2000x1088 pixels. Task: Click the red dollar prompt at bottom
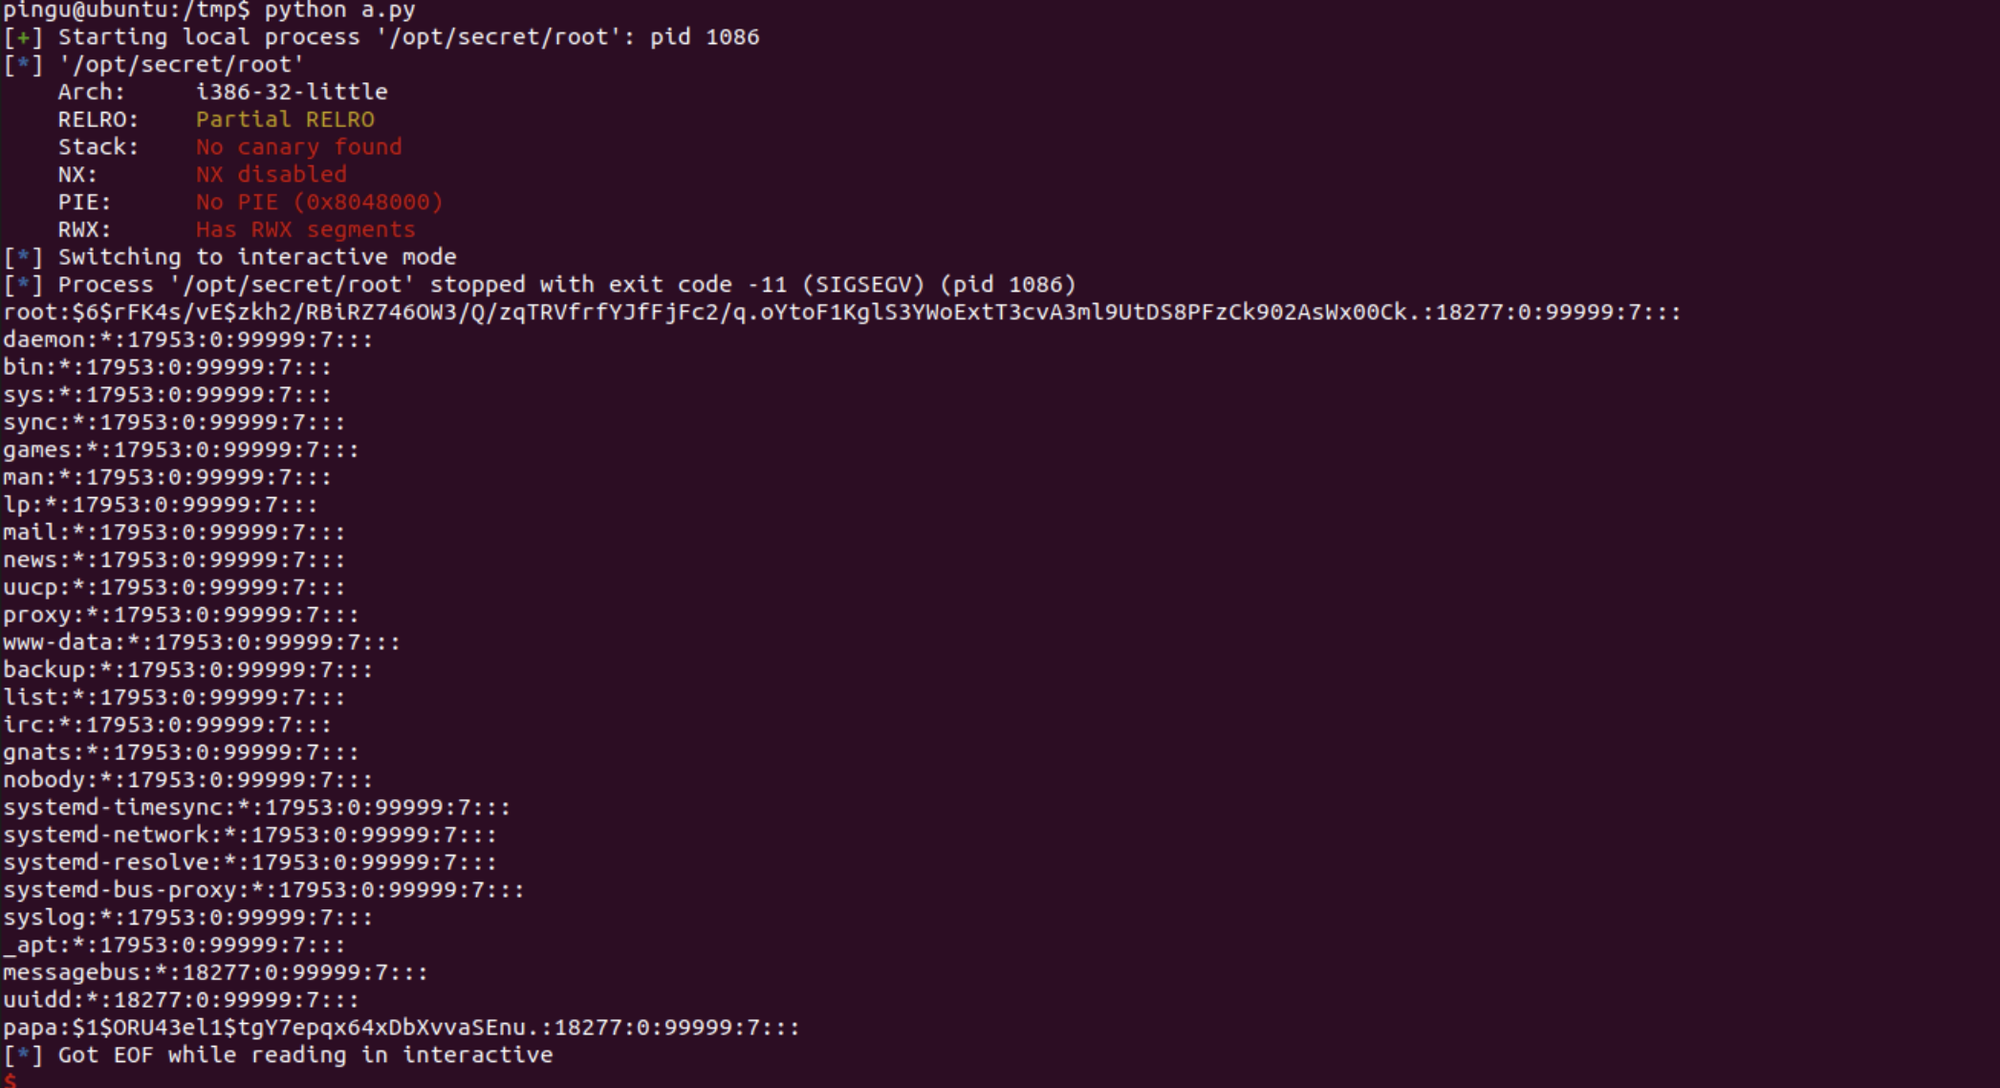(10, 1080)
